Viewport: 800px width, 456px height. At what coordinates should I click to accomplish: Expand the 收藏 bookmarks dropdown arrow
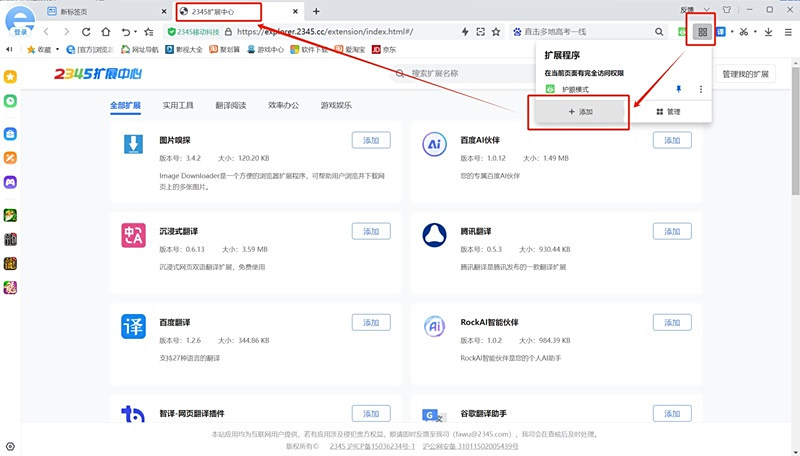pos(57,49)
